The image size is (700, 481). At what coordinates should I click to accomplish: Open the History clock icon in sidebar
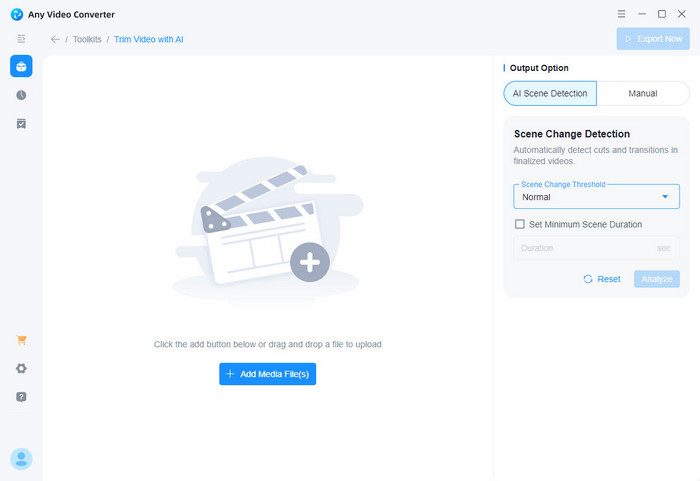pyautogui.click(x=21, y=95)
